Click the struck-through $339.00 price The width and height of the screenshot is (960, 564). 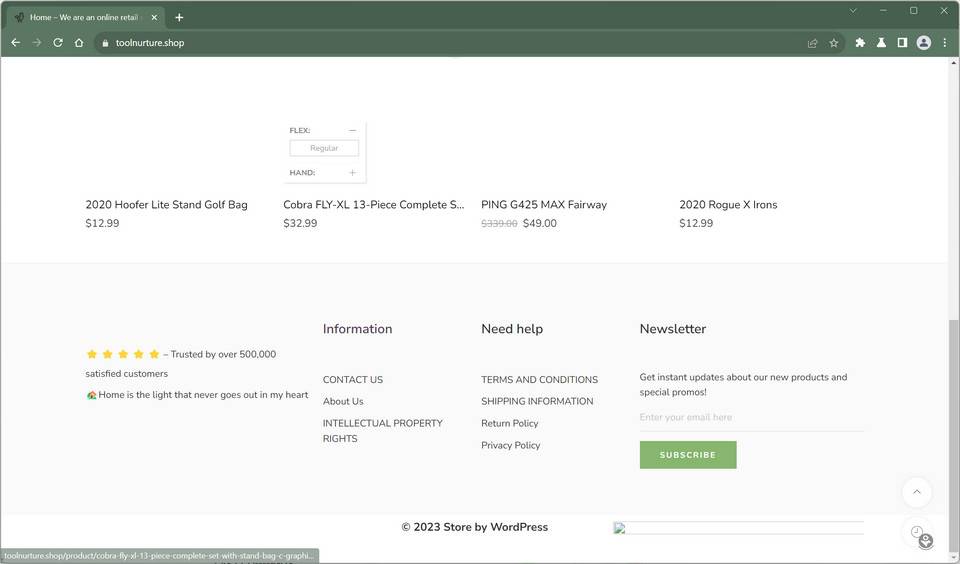[499, 224]
